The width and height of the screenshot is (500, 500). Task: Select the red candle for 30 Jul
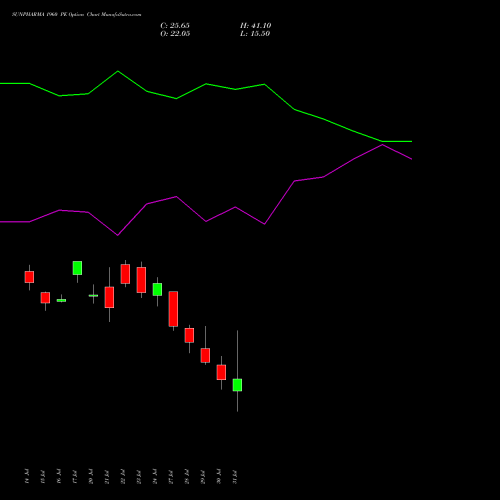pos(221,372)
